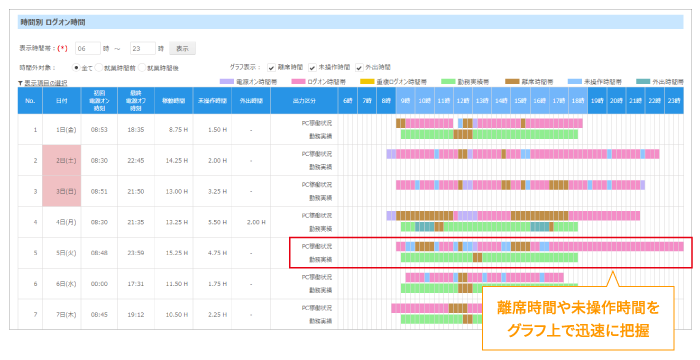Click the 勤務実績 bar for 4日(月)
Viewport: 700px width, 360px height.
[x=489, y=226]
